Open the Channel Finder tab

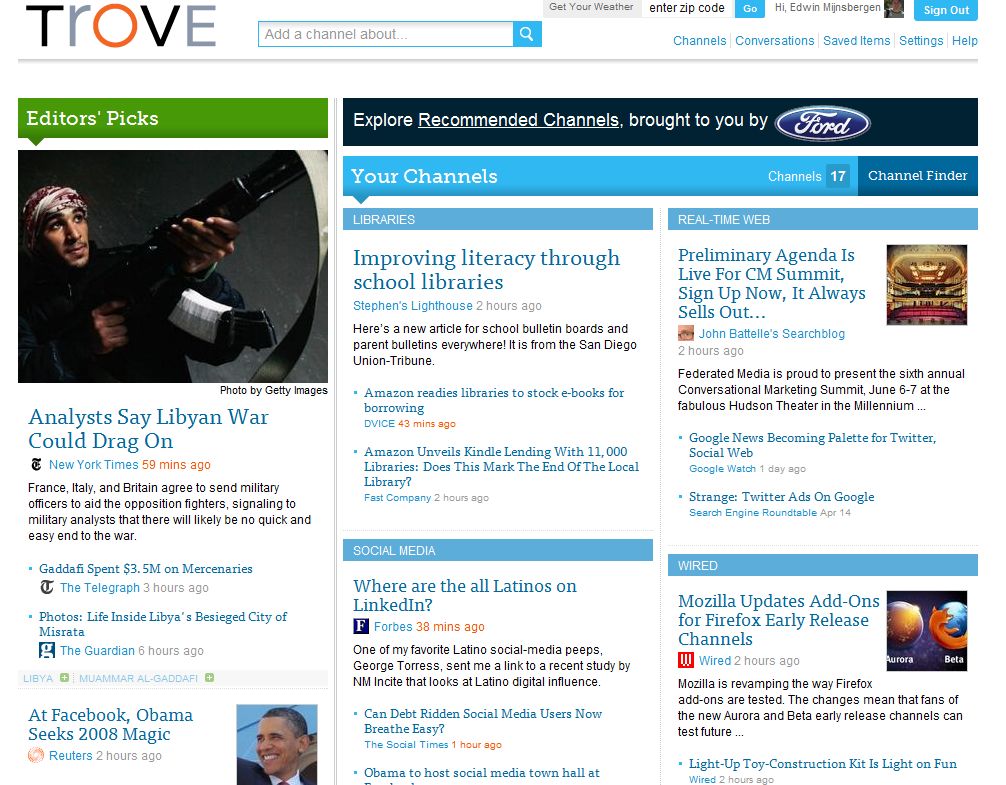917,176
